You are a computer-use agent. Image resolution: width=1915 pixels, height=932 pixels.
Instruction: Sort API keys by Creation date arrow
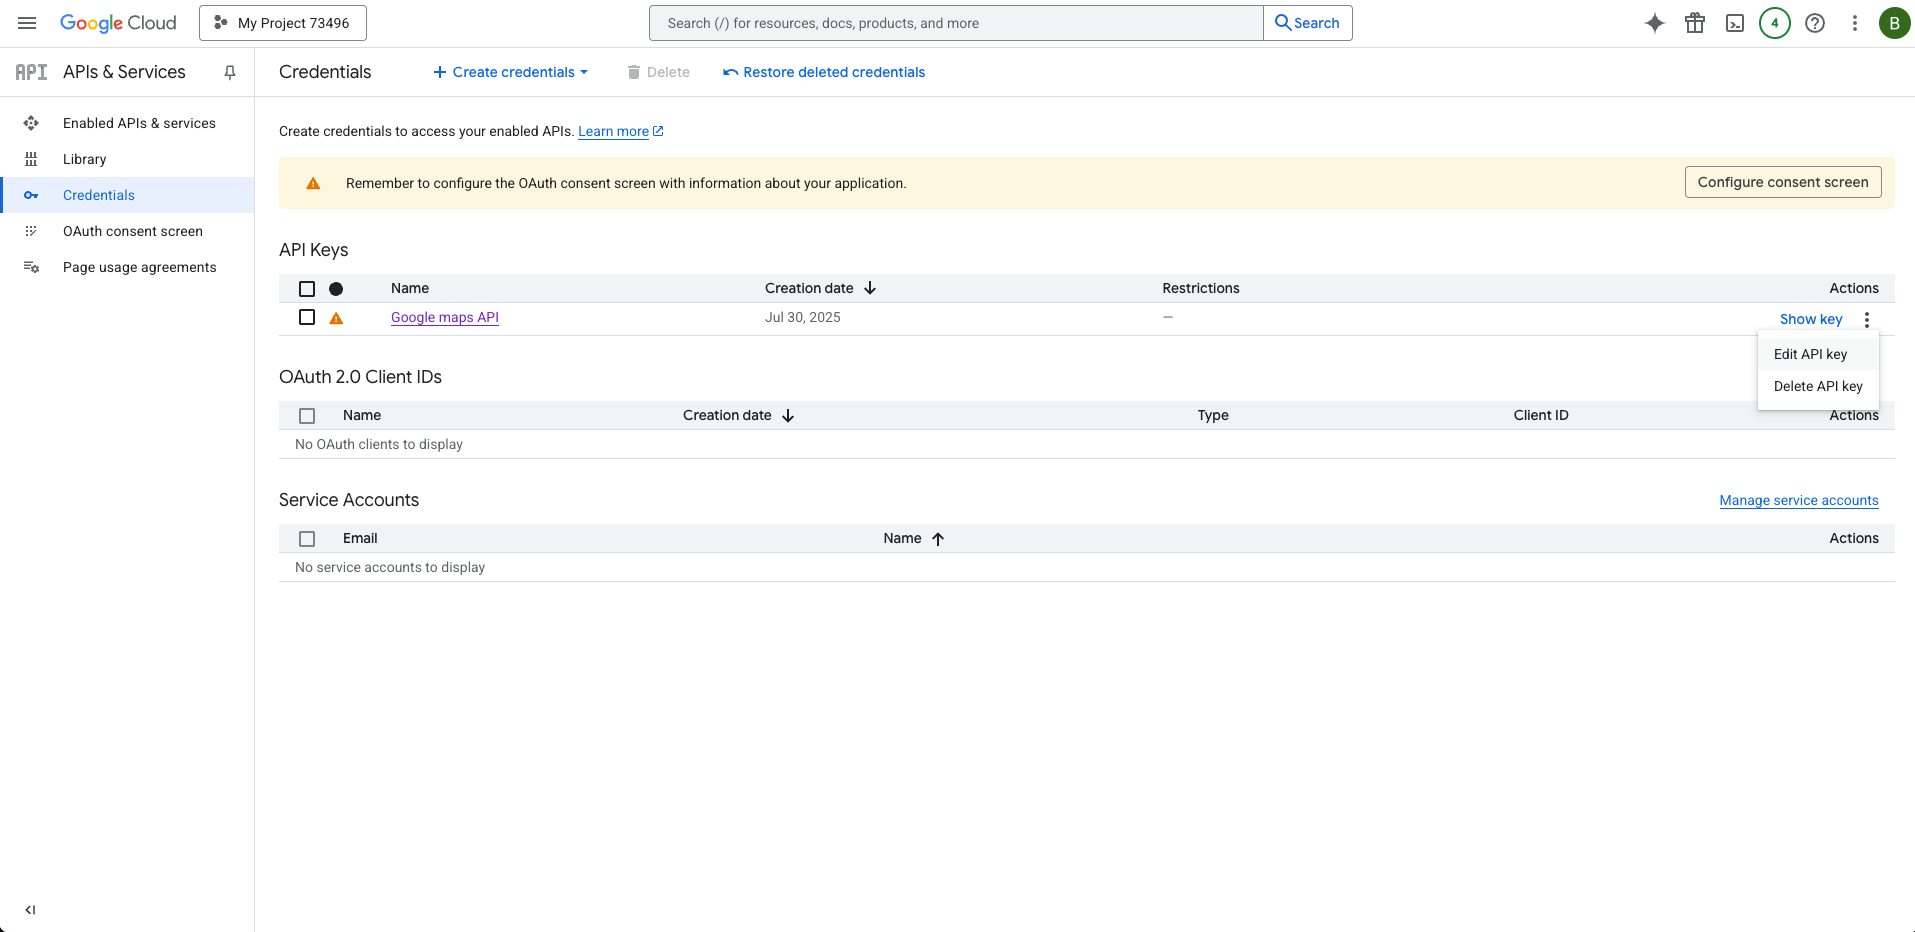[x=870, y=288]
